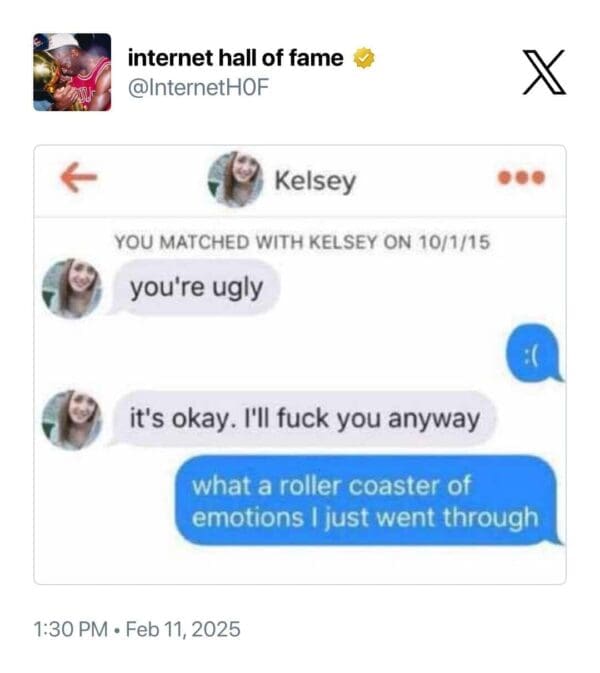Open the @InternetHOF handle link
This screenshot has width=600, height=673.
point(198,88)
